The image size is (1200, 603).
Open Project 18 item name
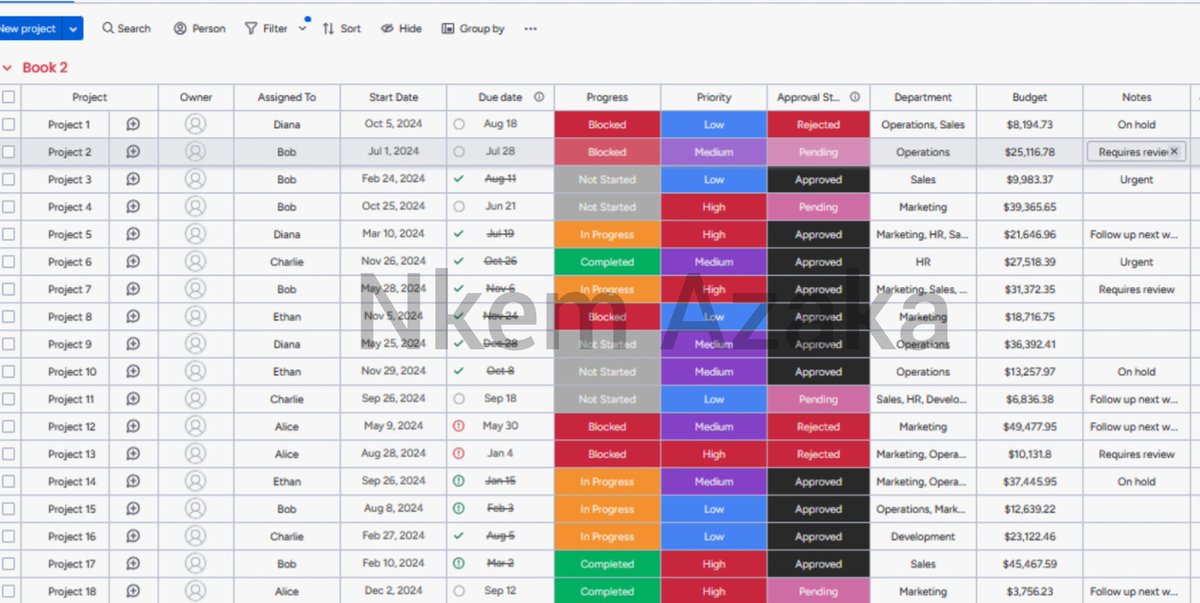(72, 591)
